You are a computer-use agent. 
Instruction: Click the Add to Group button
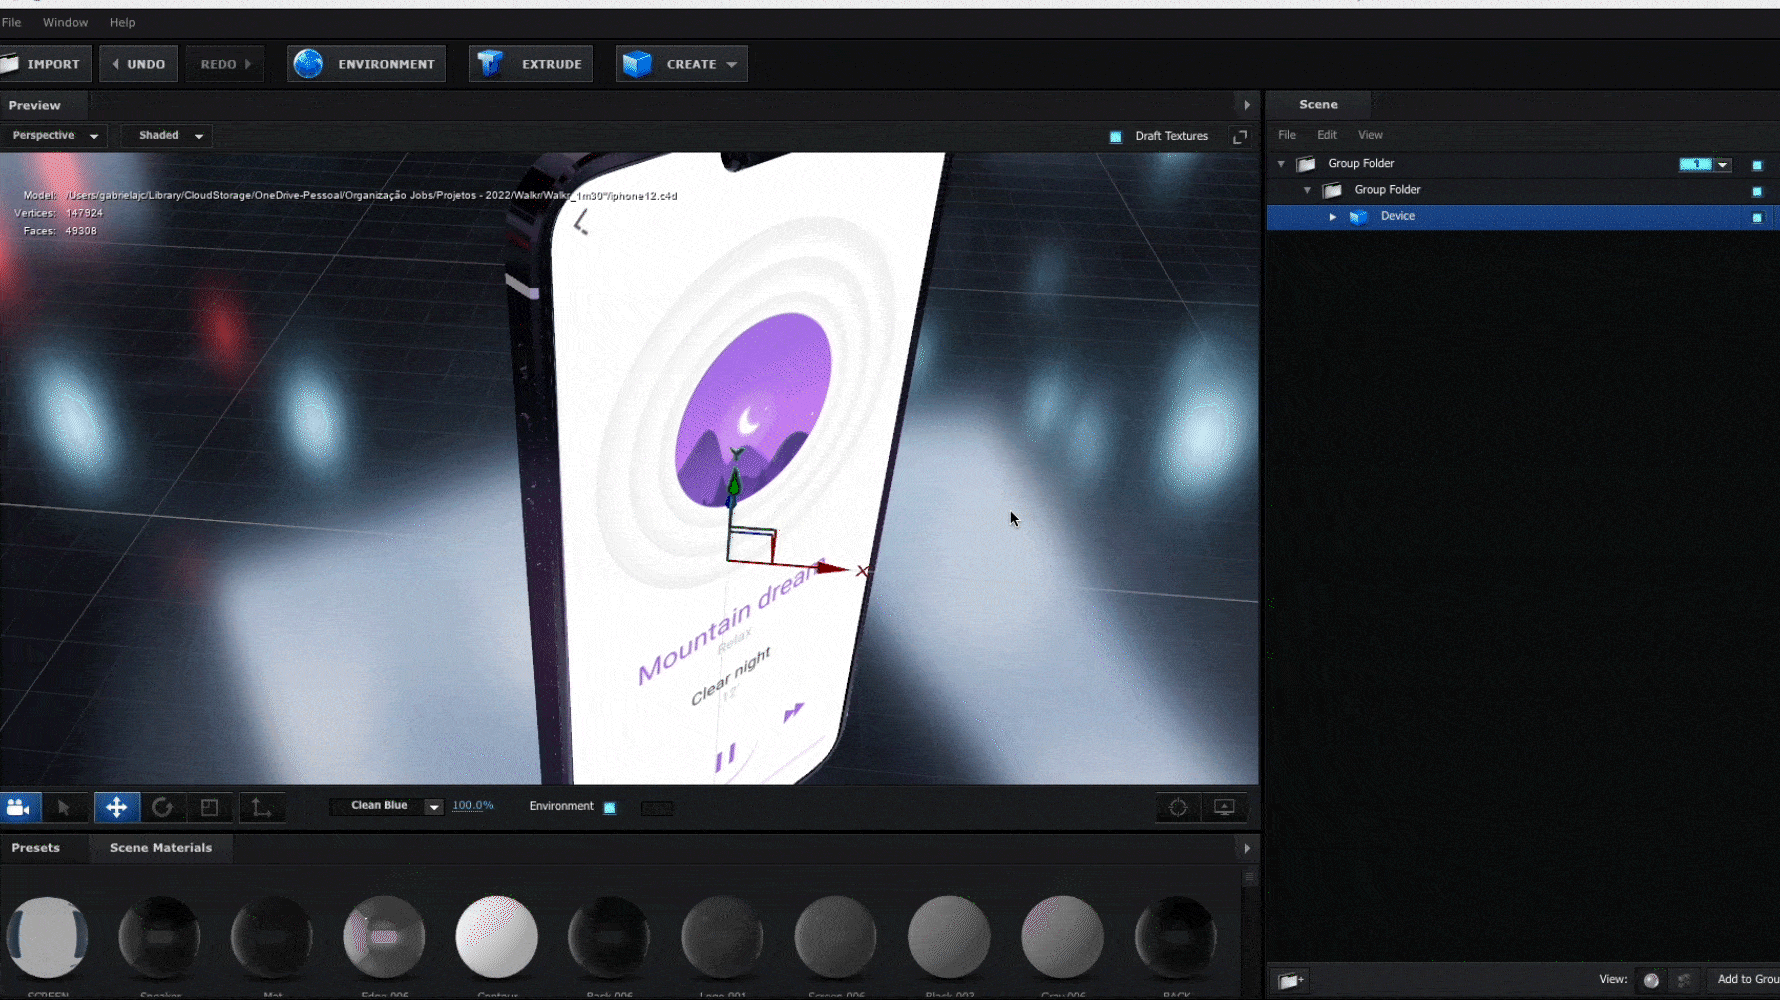[x=1744, y=980]
